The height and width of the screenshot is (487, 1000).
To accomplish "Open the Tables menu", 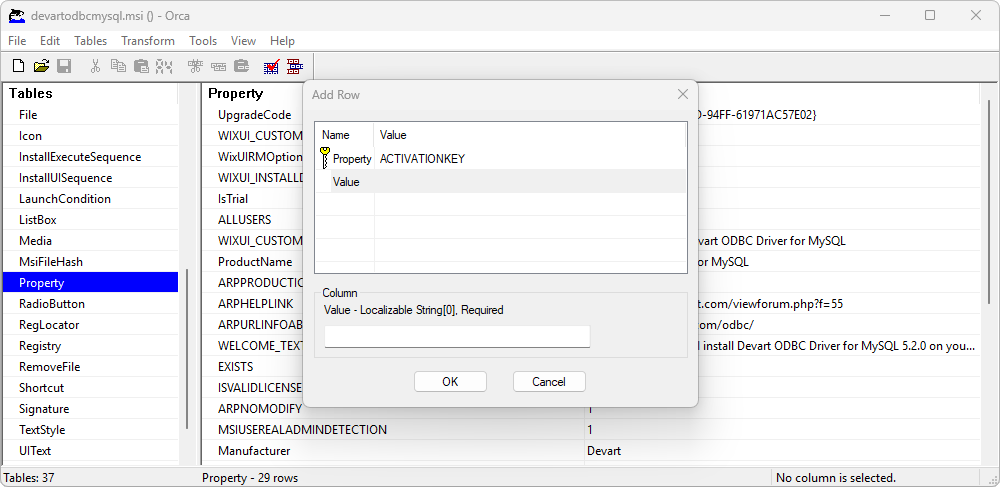I will pyautogui.click(x=91, y=41).
